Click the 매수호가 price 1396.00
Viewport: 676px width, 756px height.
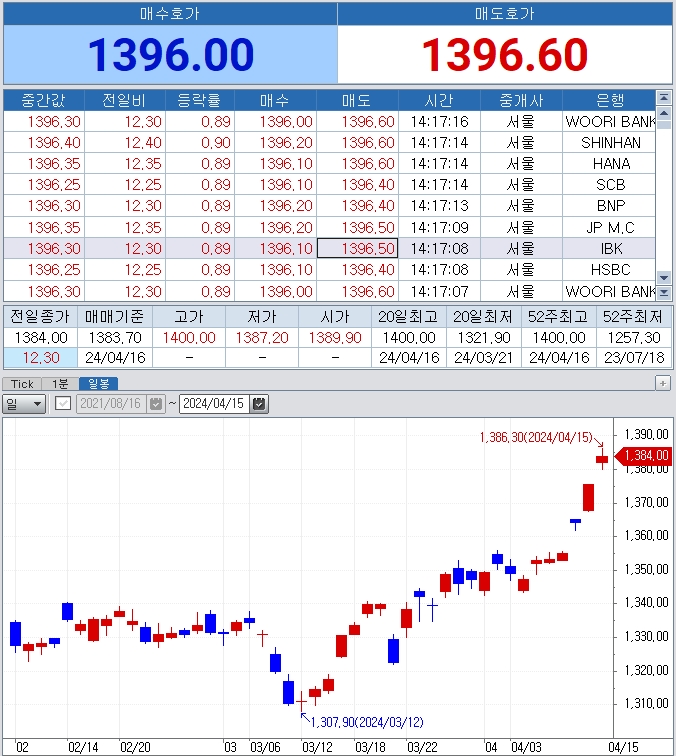pos(169,54)
